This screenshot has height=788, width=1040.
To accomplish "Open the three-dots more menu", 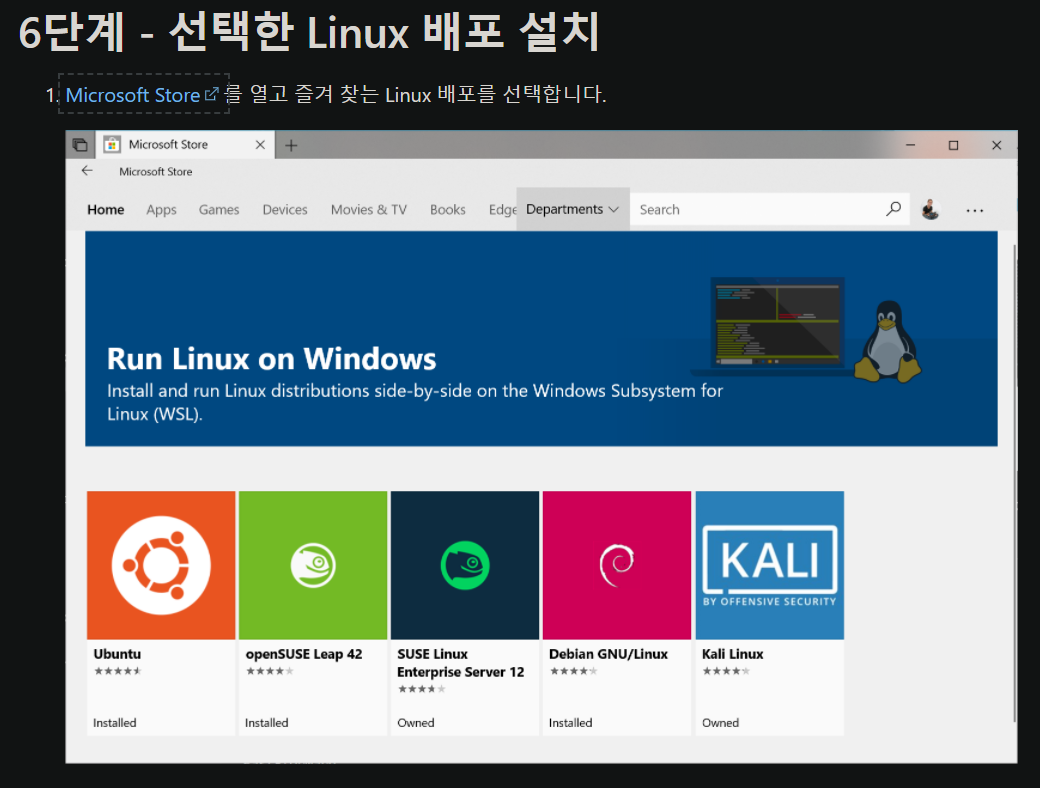I will 974,210.
